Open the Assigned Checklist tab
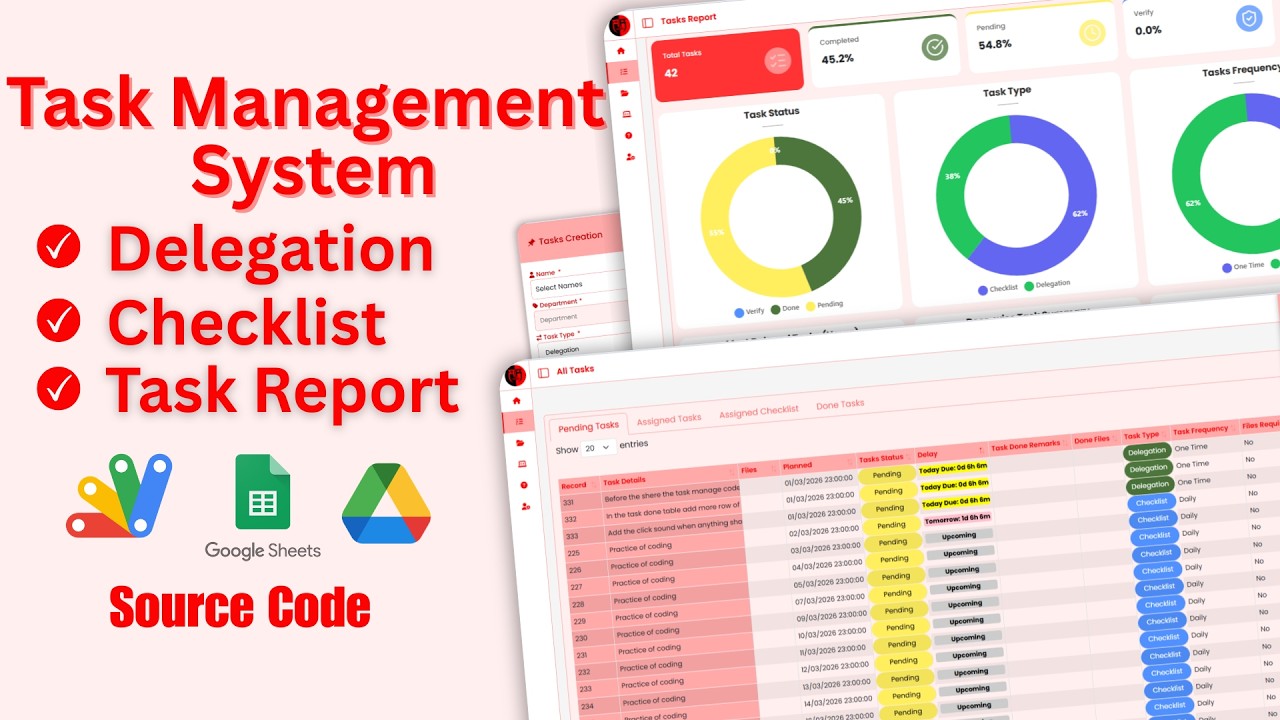 [758, 411]
